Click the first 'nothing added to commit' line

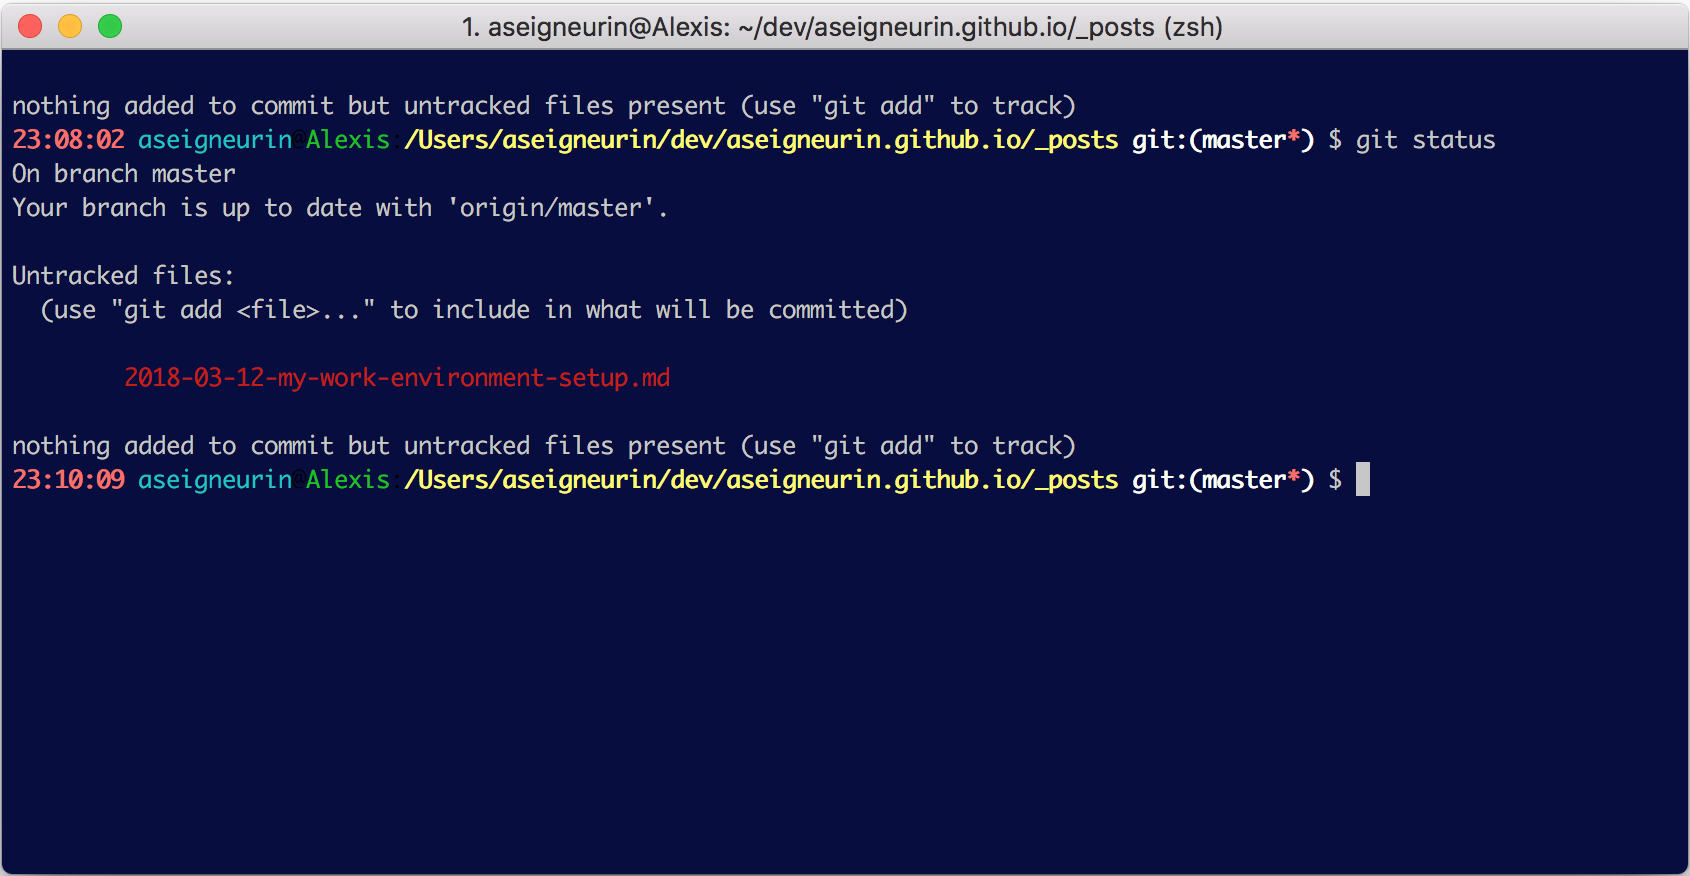tap(544, 106)
